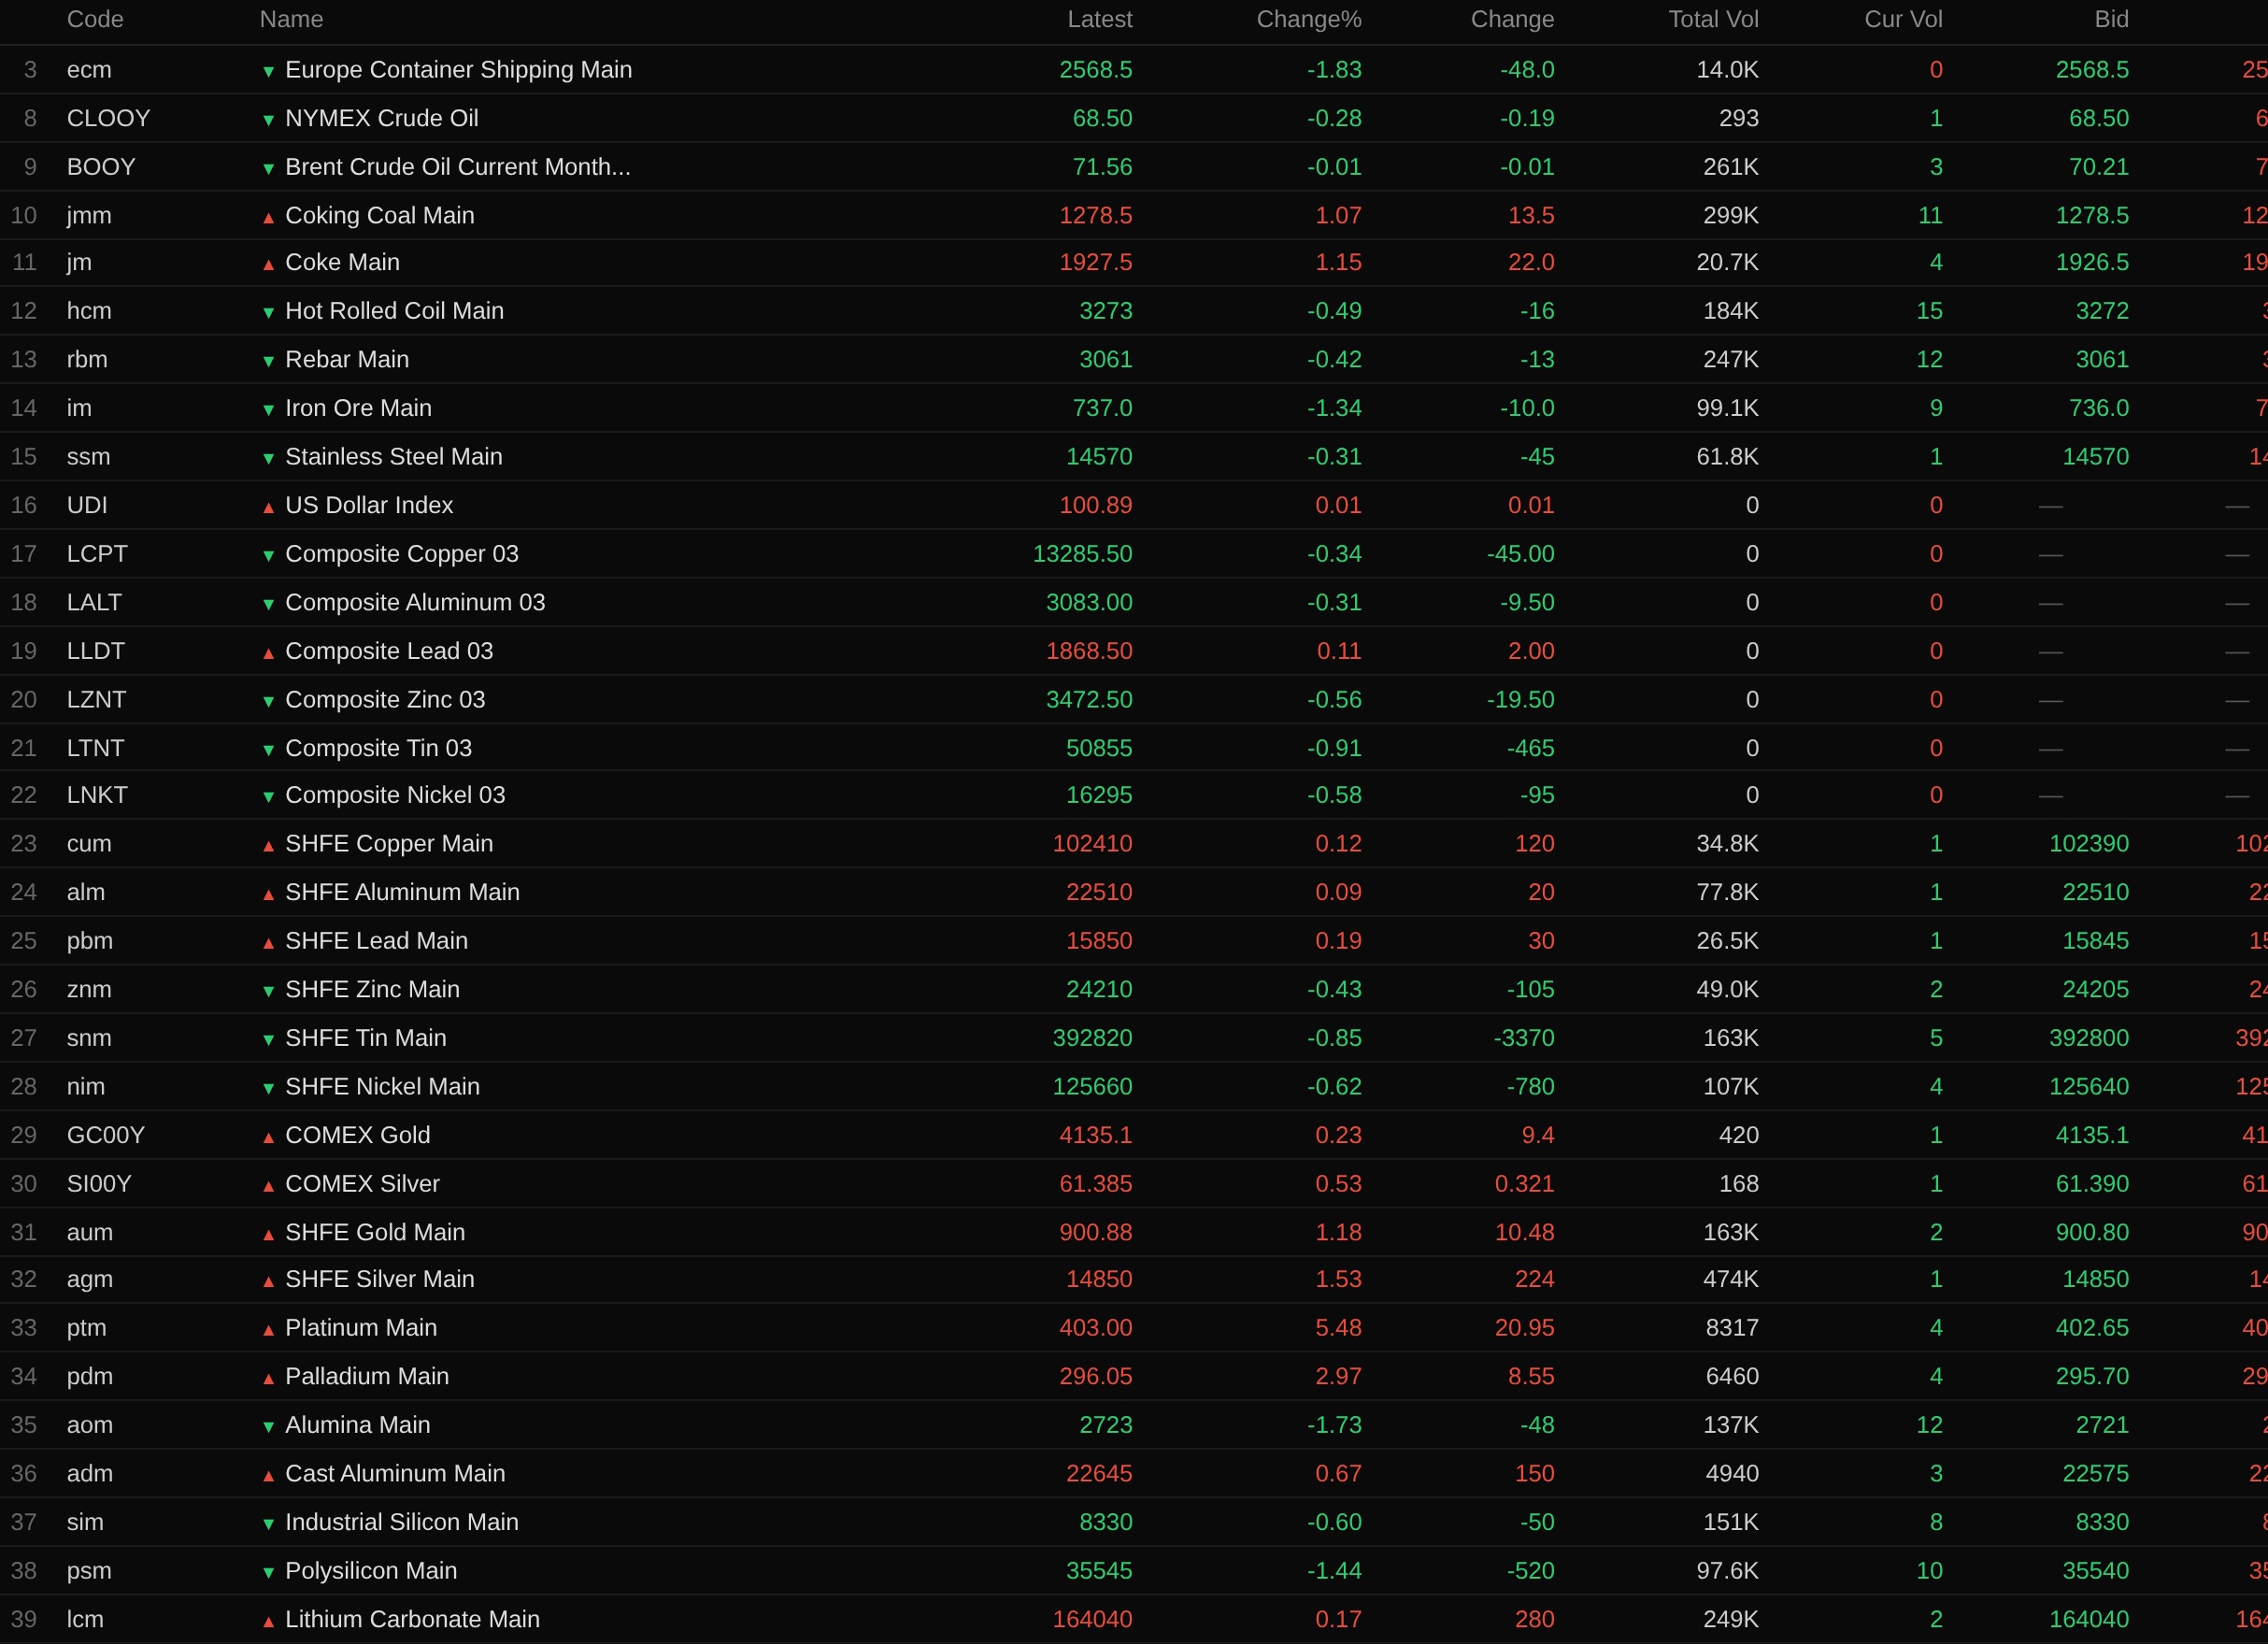Click SHFE Aluminum Main latest price 22510
Viewport: 2268px width, 1645px height.
click(1099, 892)
